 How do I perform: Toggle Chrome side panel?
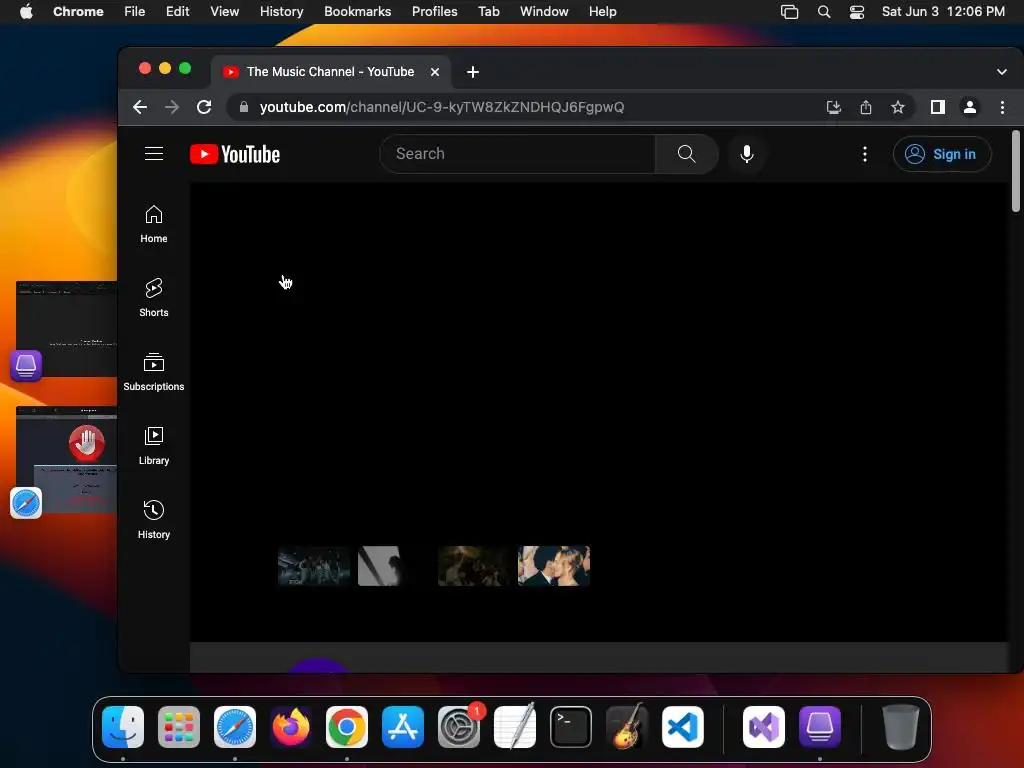(937, 107)
